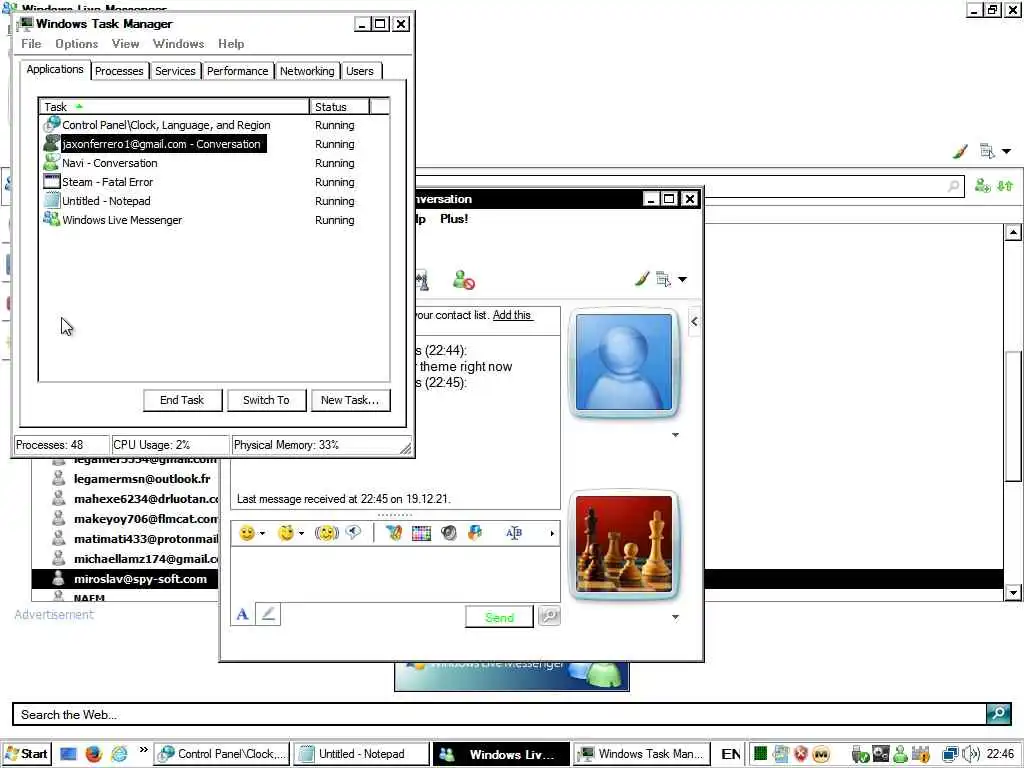Click the web search magnifier button

[999, 714]
